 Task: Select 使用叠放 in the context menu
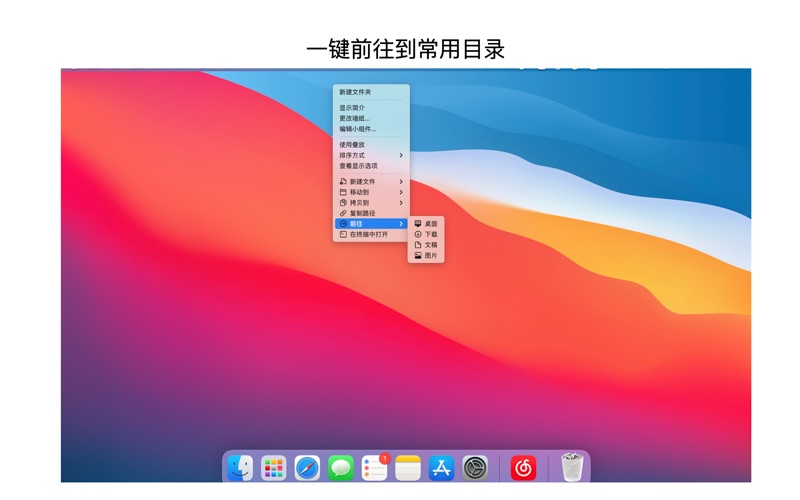click(371, 145)
